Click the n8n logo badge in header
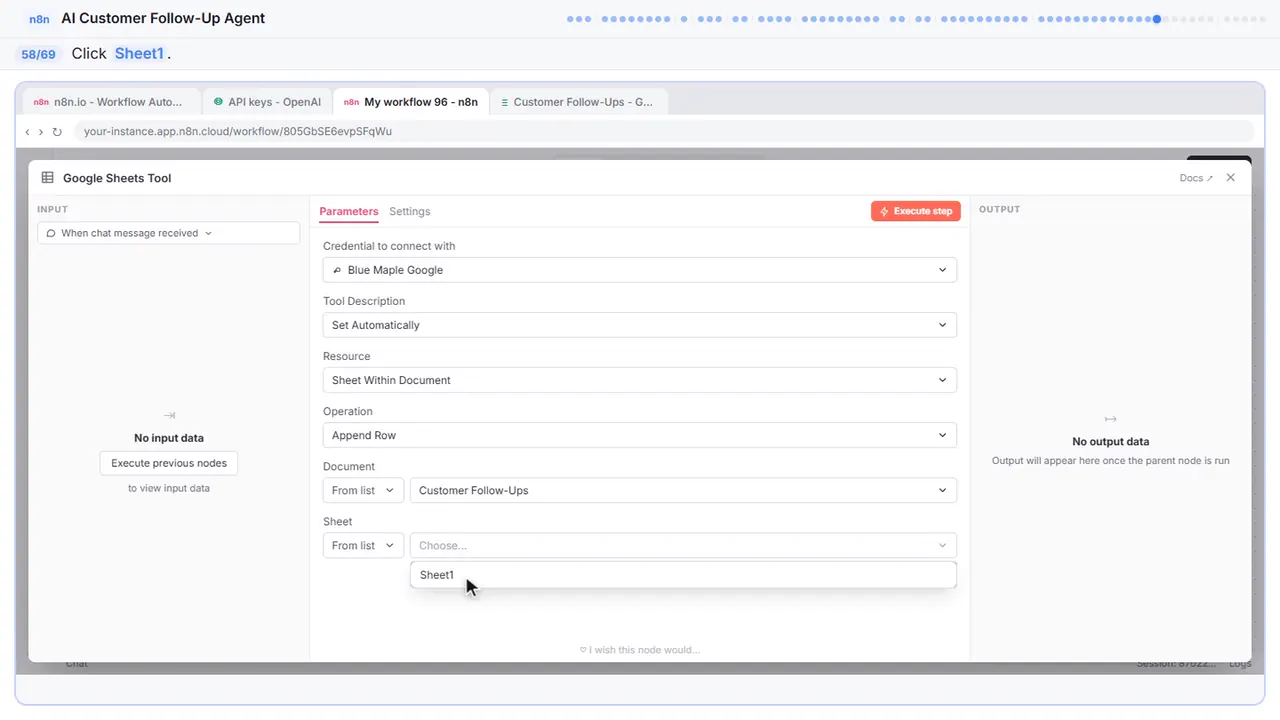The image size is (1280, 720). (40, 18)
